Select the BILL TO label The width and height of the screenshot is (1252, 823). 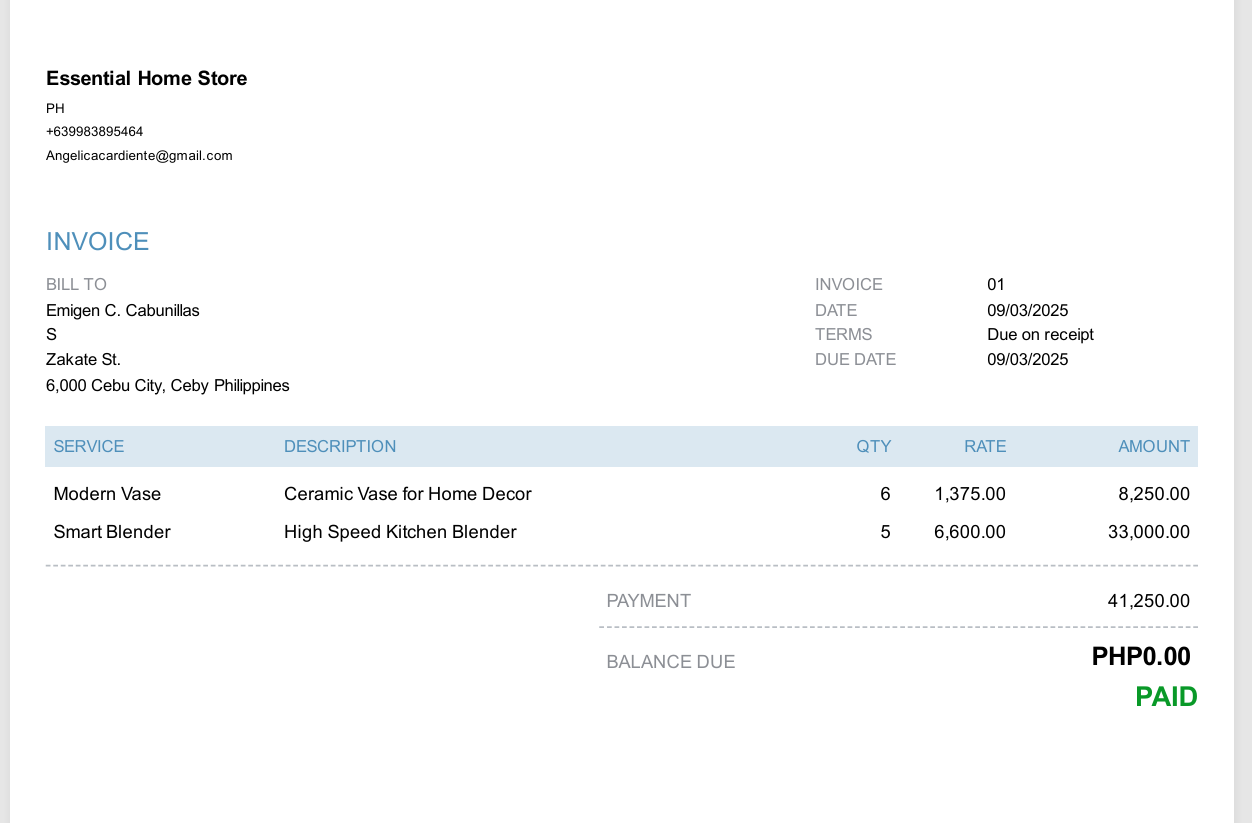[x=76, y=285]
